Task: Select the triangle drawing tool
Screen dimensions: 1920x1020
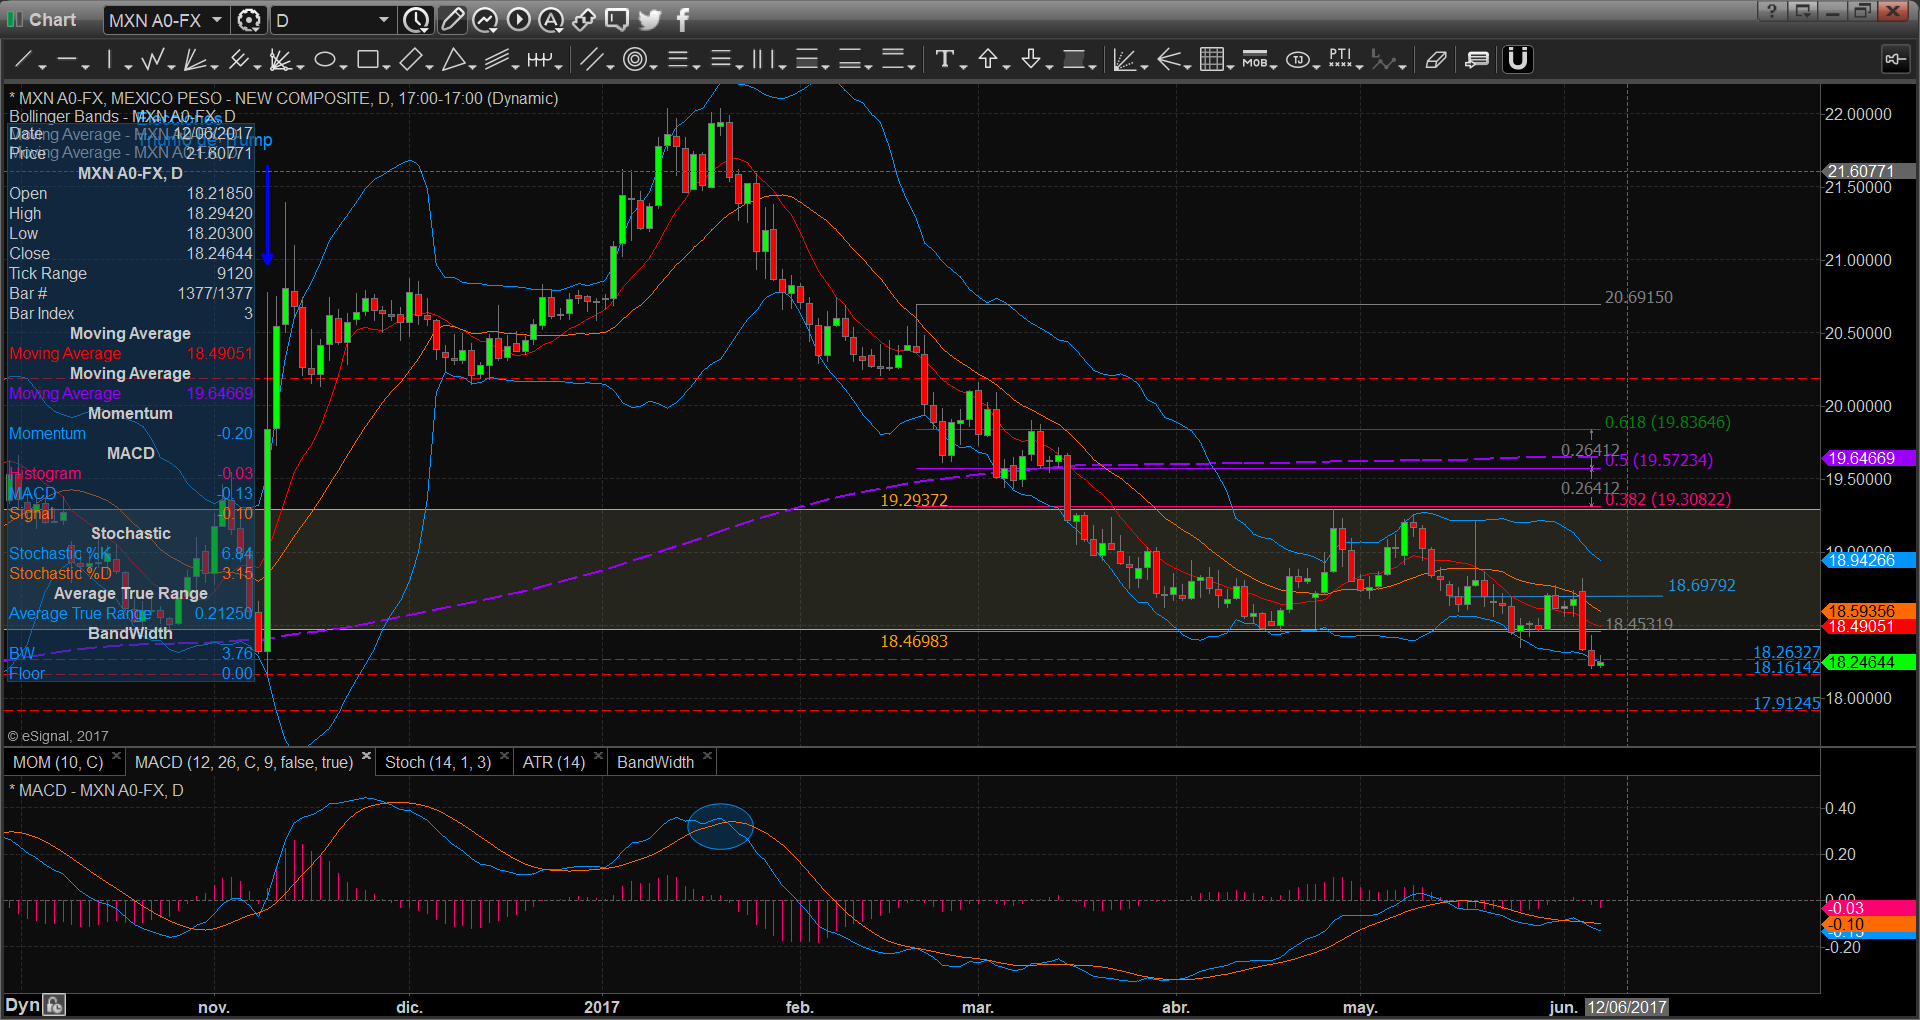Action: click(454, 60)
